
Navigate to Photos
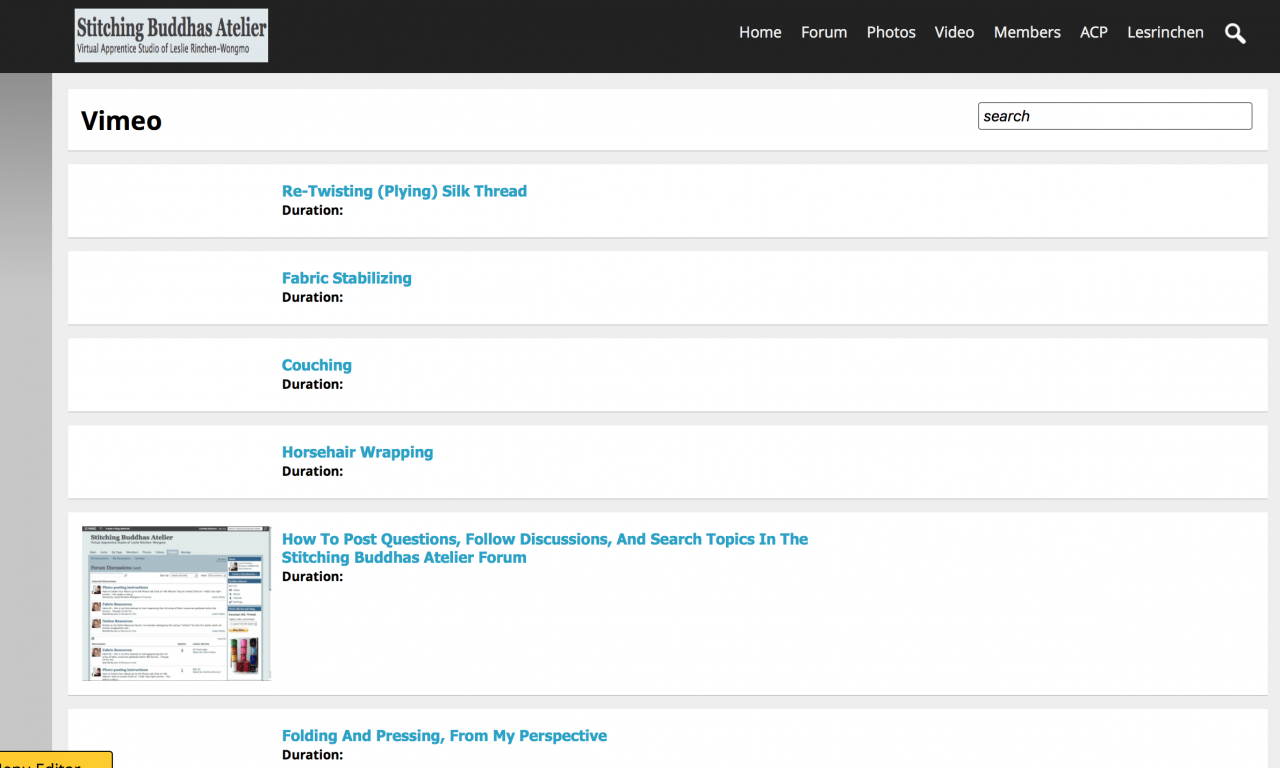[891, 32]
